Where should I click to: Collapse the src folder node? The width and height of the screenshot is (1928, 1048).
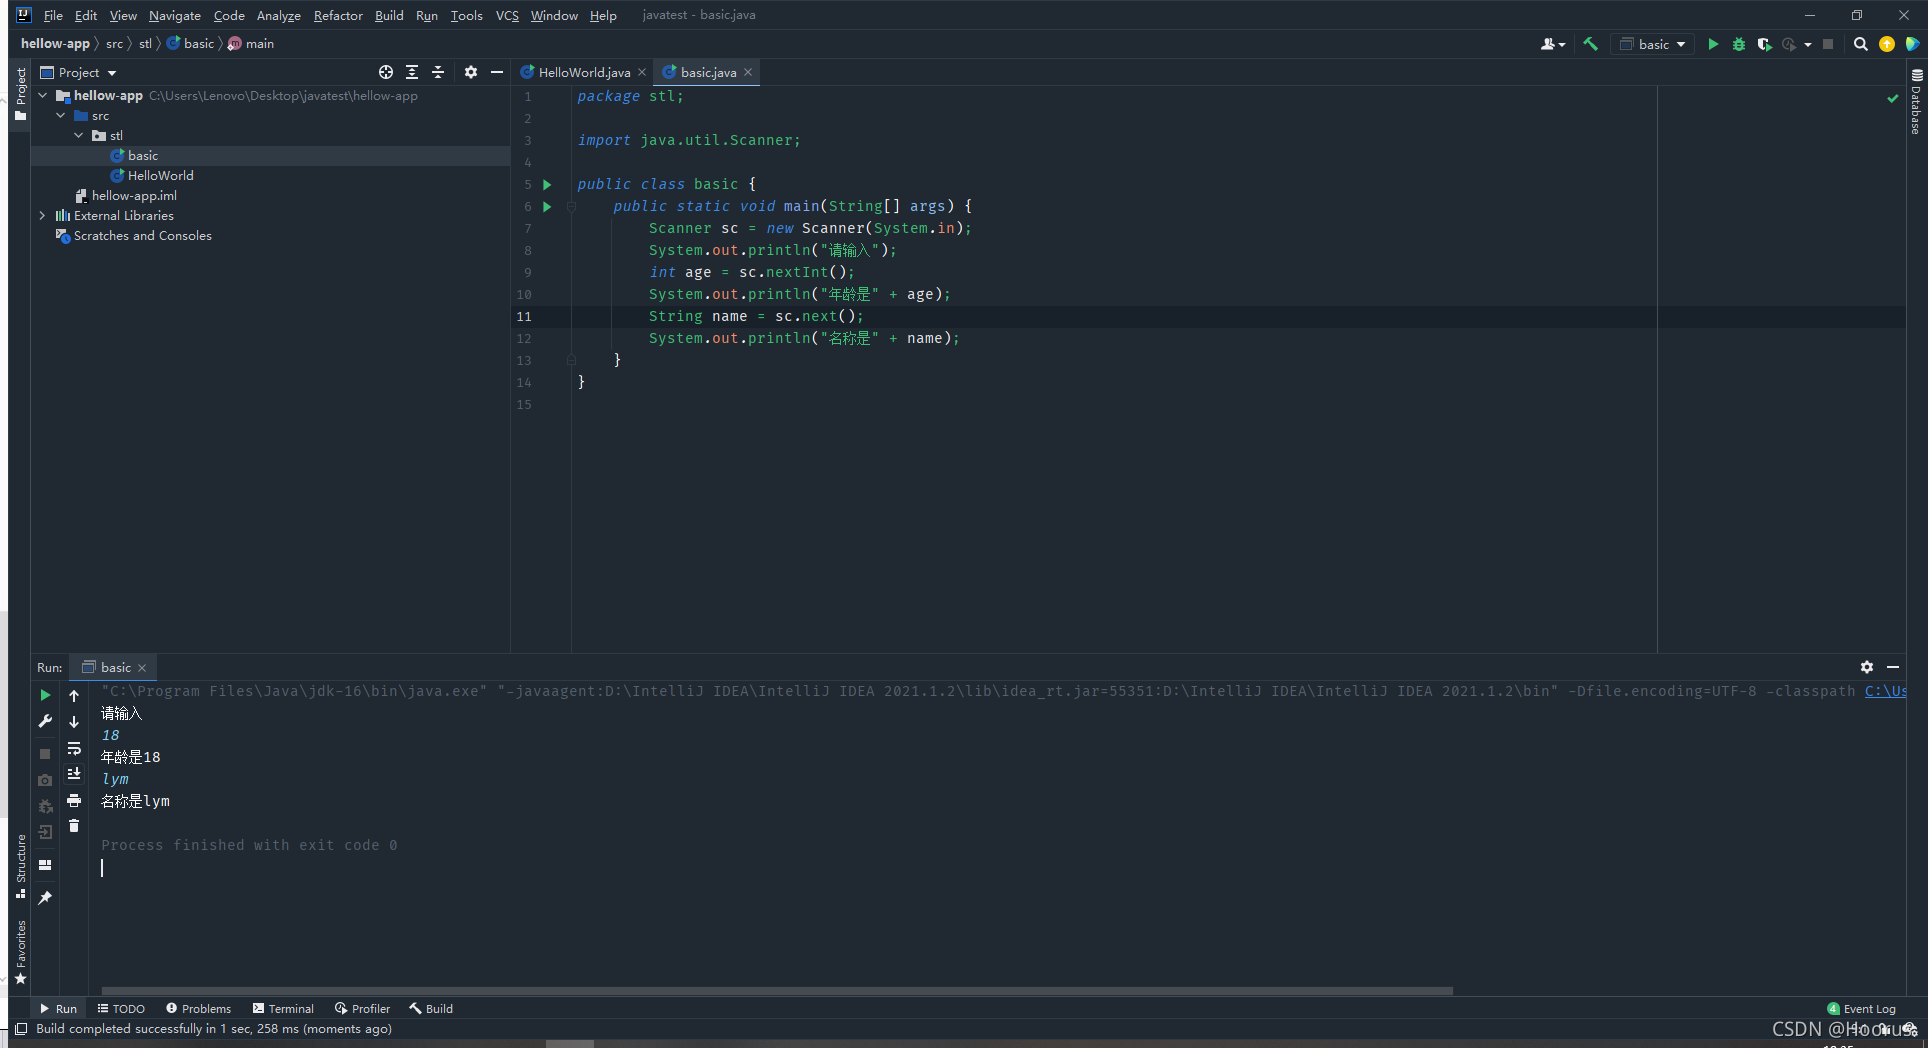pos(61,116)
